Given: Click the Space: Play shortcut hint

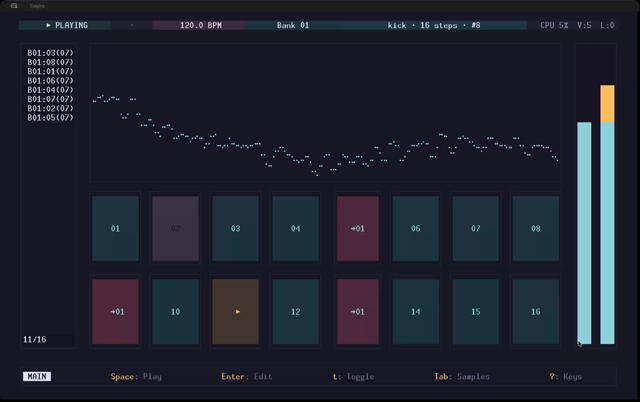Looking at the screenshot, I should coord(136,376).
